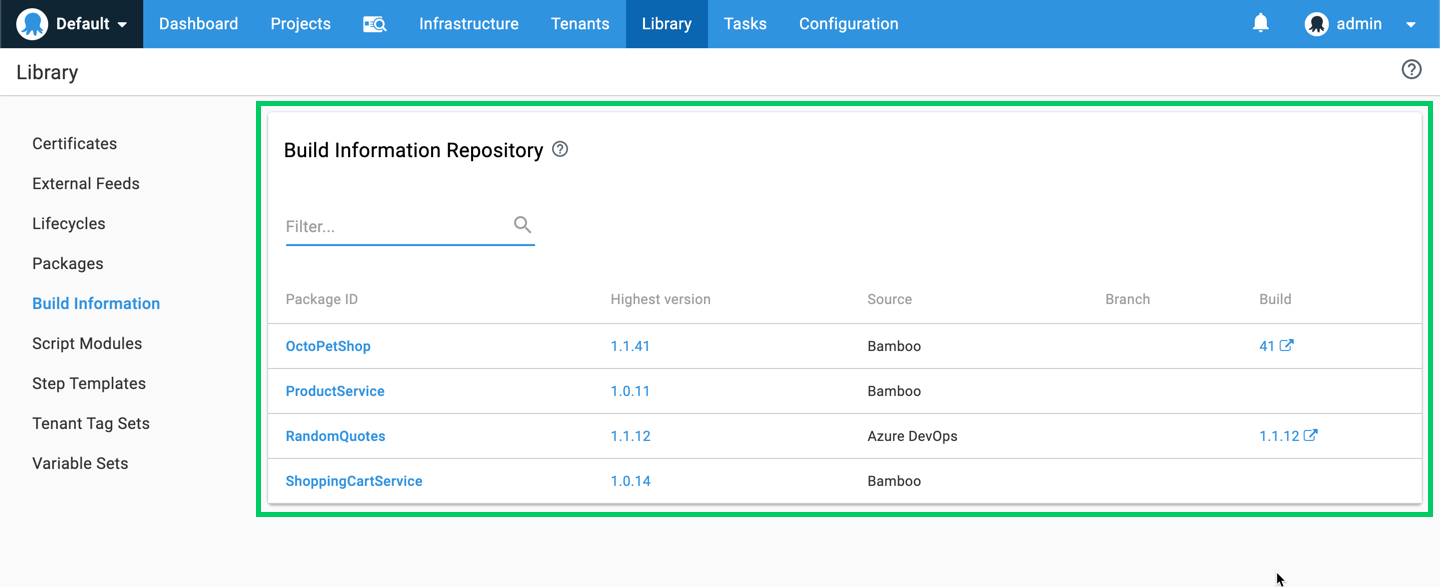Viewport: 1440px width, 587px height.
Task: Switch to the Dashboard tab
Action: pyautogui.click(x=198, y=23)
